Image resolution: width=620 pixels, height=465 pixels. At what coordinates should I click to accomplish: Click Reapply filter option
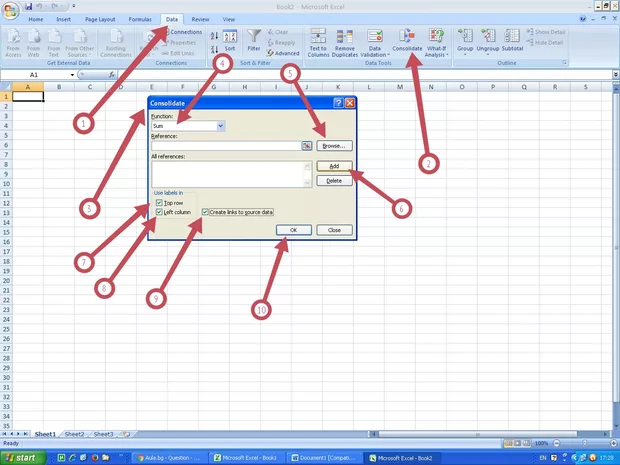[x=282, y=42]
